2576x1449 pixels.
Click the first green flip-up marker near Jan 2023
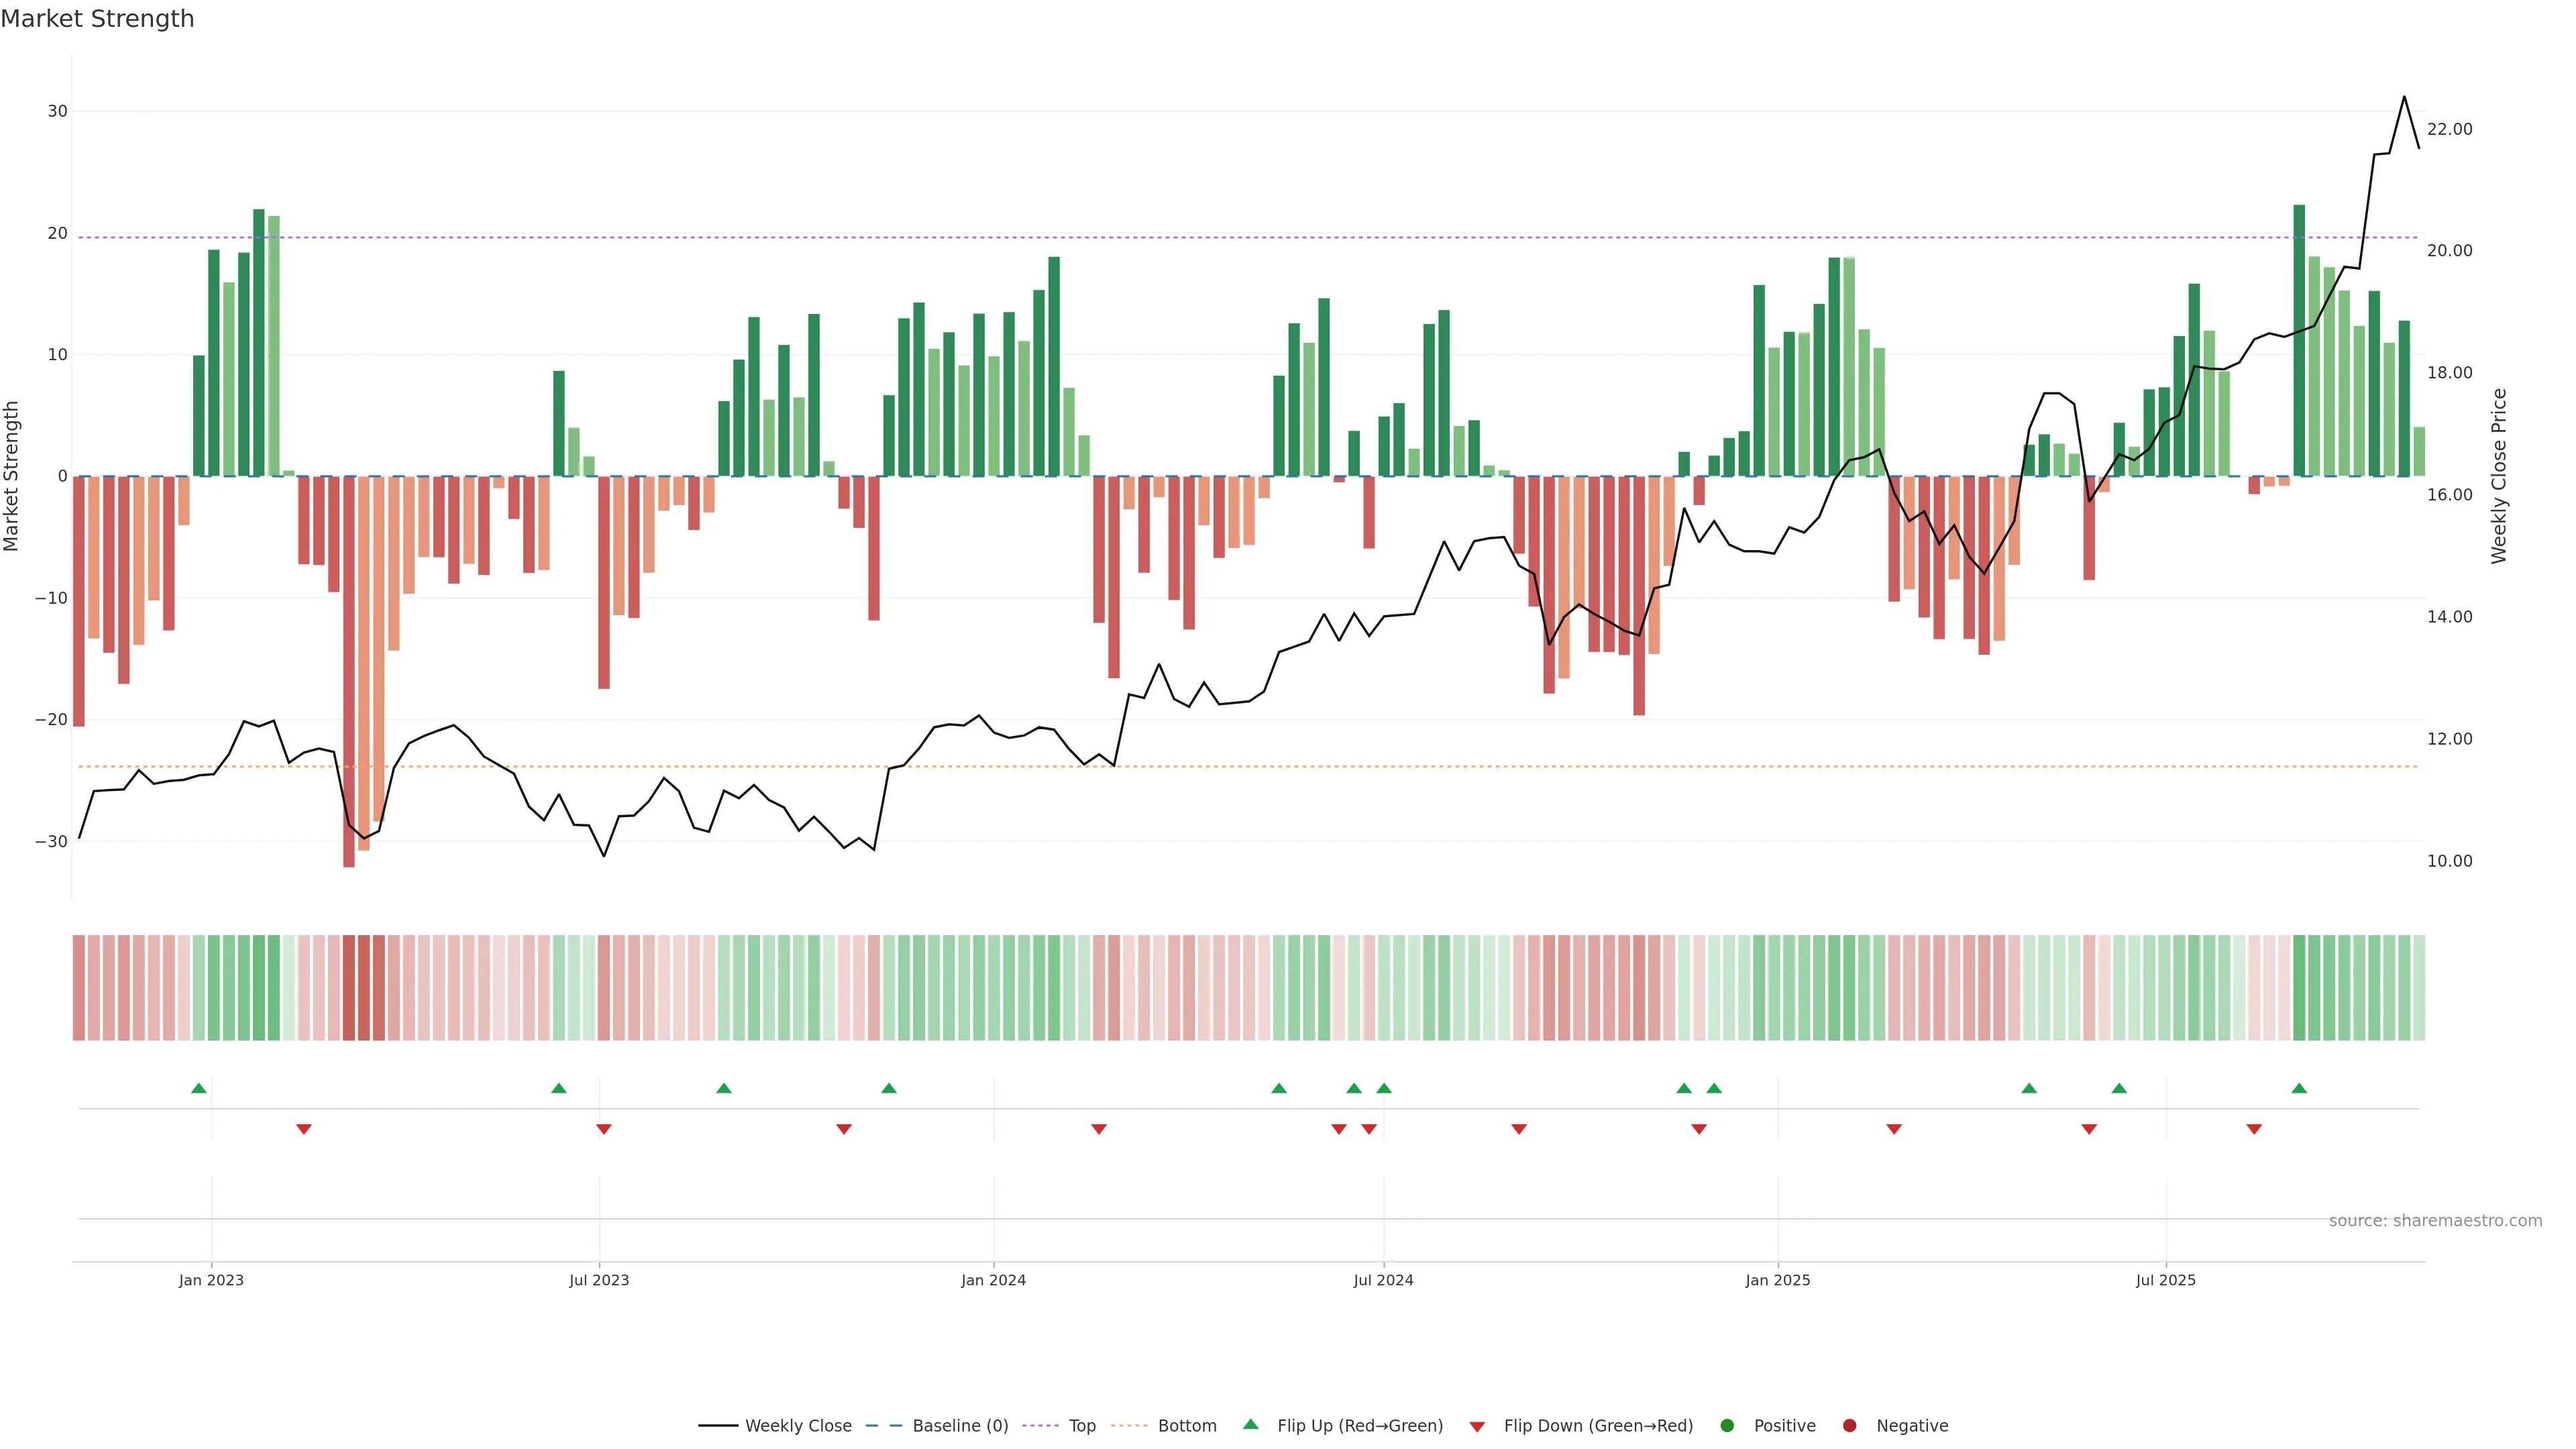coord(199,1088)
